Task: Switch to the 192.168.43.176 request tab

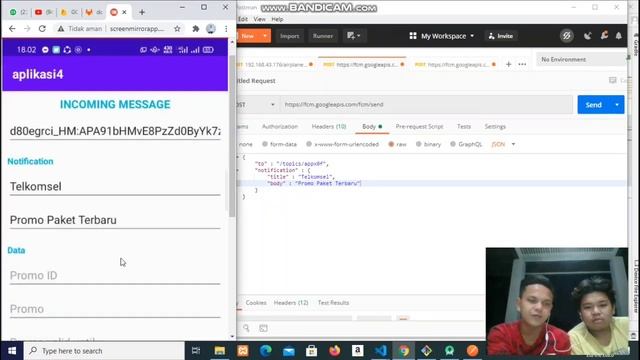Action: pyautogui.click(x=275, y=64)
